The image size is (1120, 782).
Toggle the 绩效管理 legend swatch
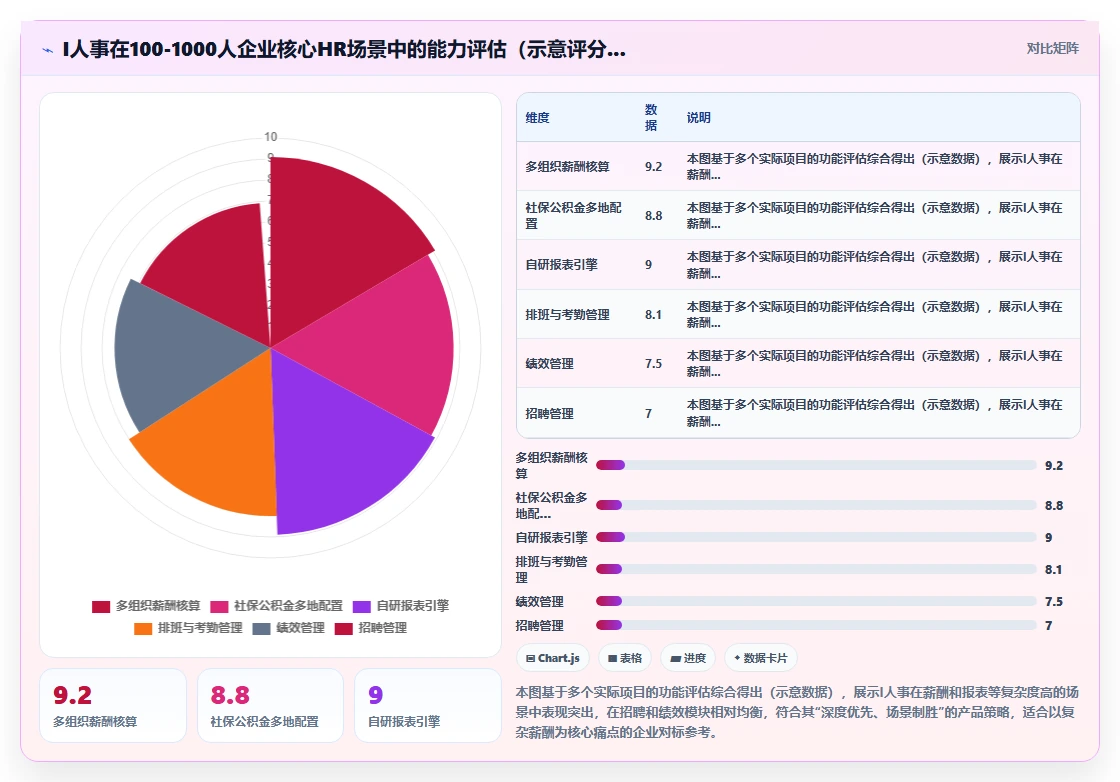click(261, 628)
